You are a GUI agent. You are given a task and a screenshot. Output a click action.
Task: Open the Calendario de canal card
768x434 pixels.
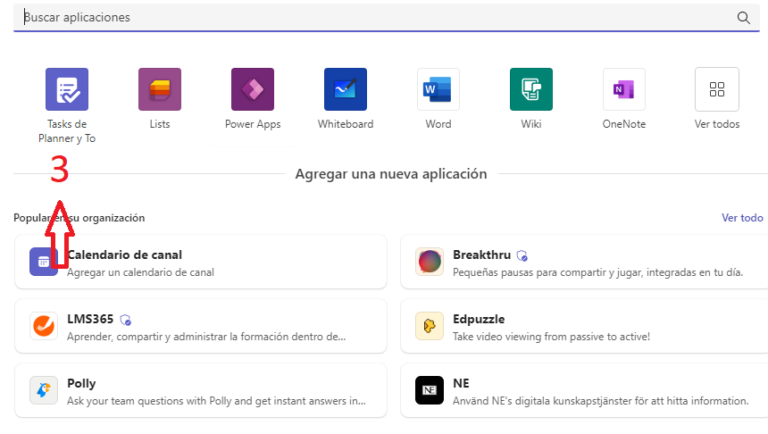point(201,262)
